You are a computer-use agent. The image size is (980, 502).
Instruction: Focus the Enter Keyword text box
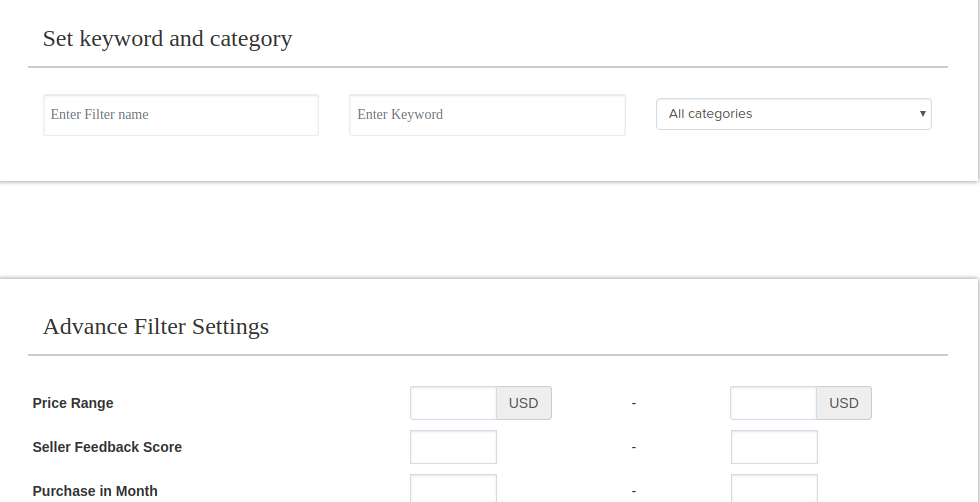[487, 115]
